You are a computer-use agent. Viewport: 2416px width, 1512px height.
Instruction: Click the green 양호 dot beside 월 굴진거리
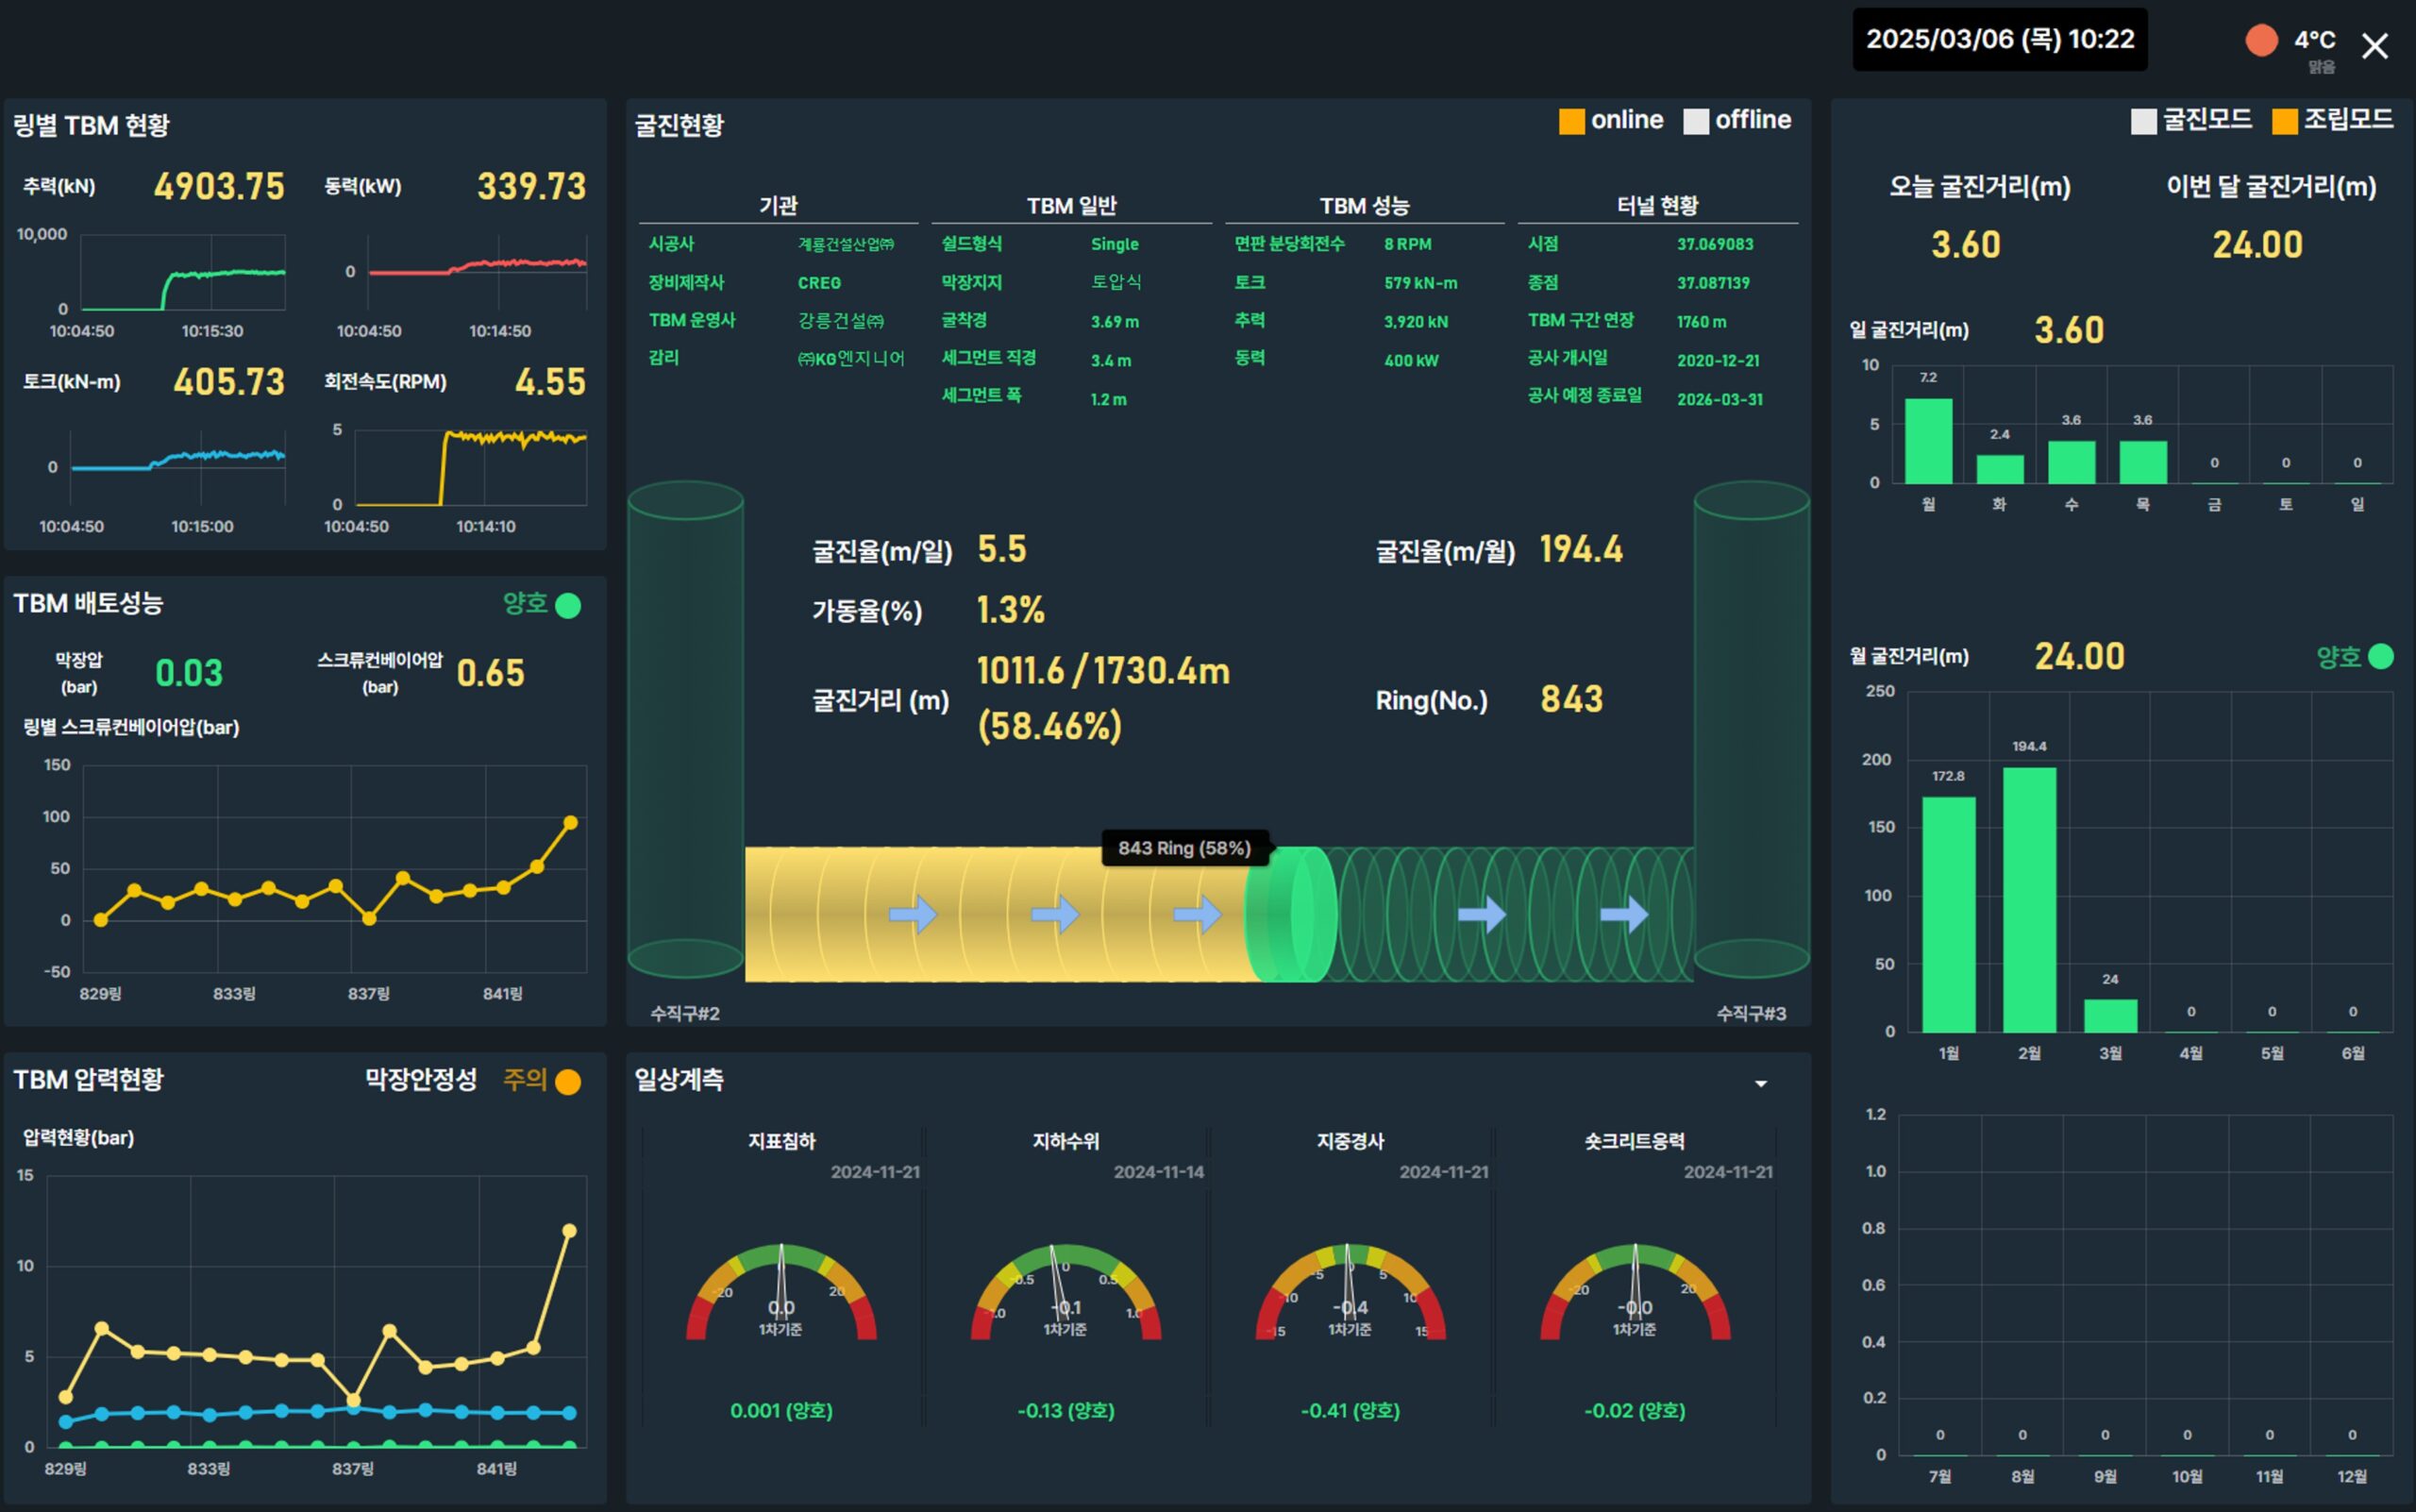(2382, 656)
